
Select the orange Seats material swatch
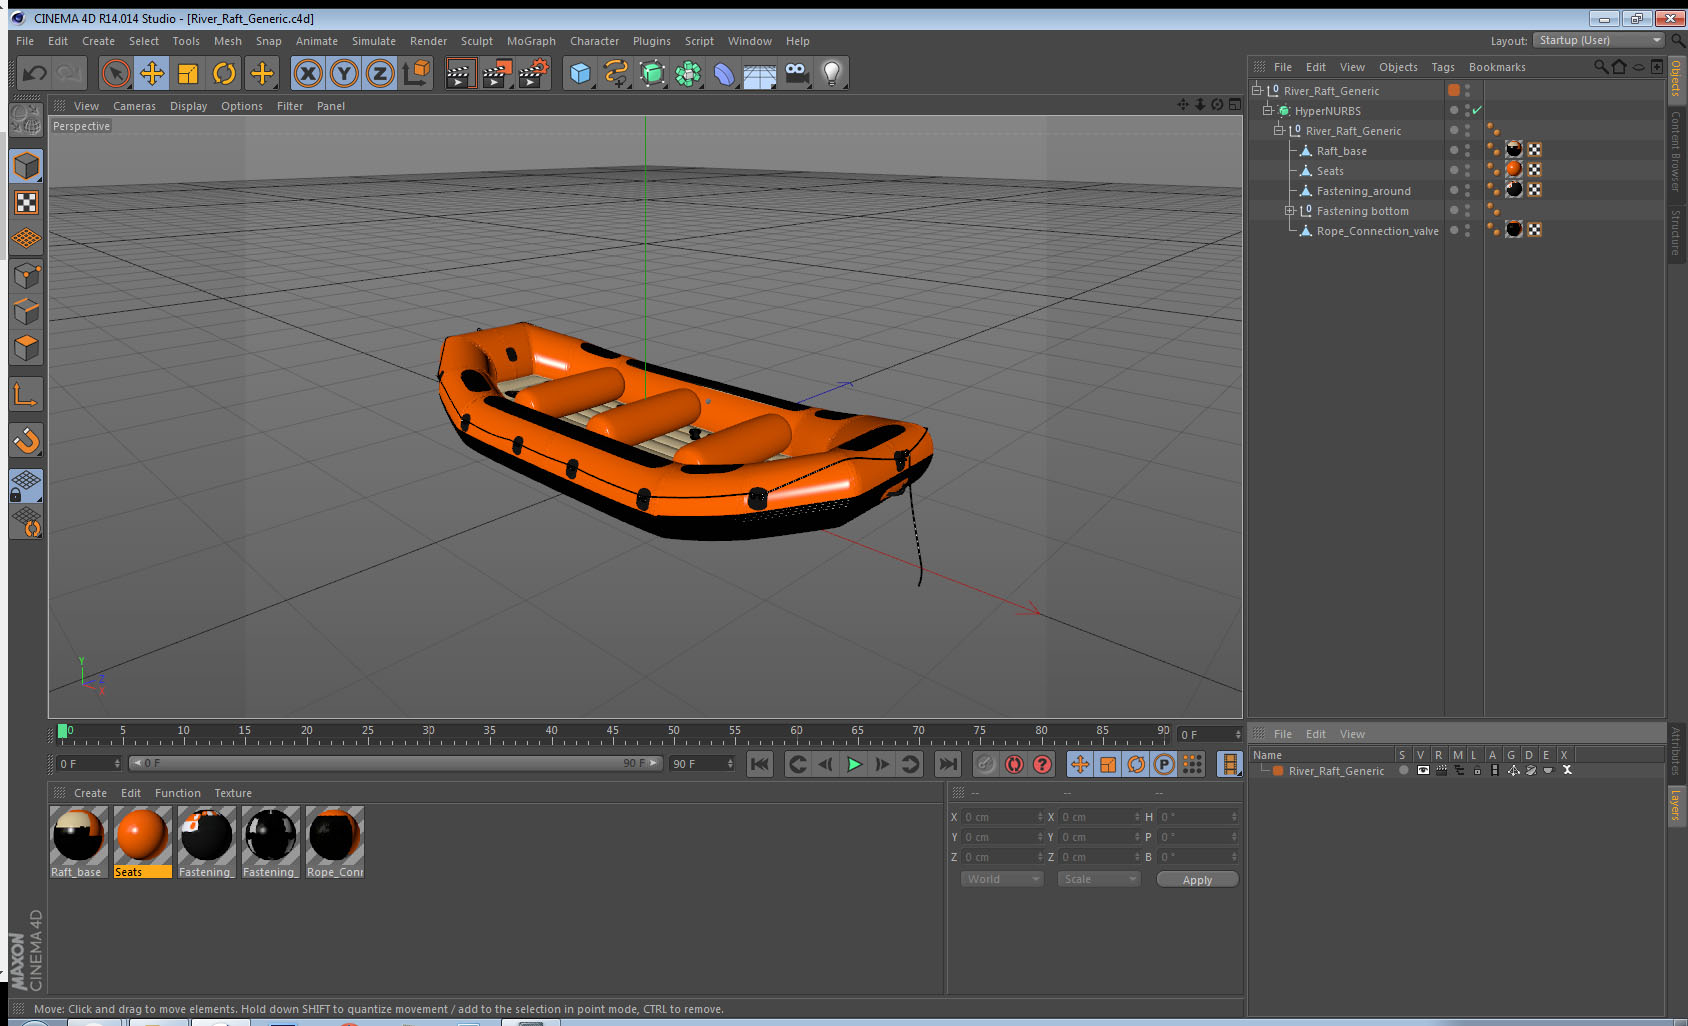tap(142, 842)
